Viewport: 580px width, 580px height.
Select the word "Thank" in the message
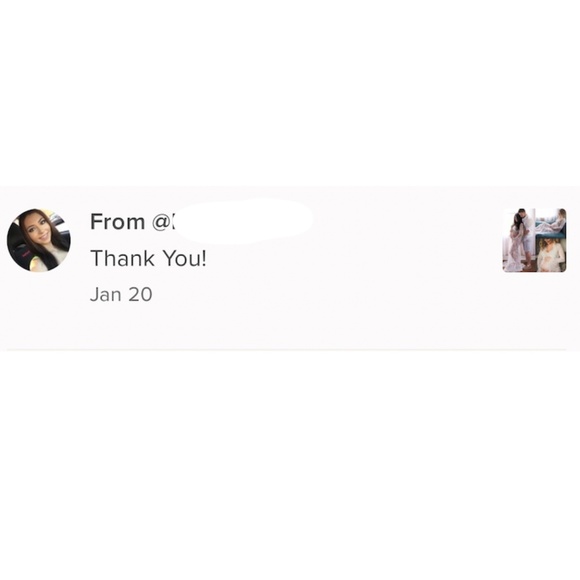pos(122,258)
